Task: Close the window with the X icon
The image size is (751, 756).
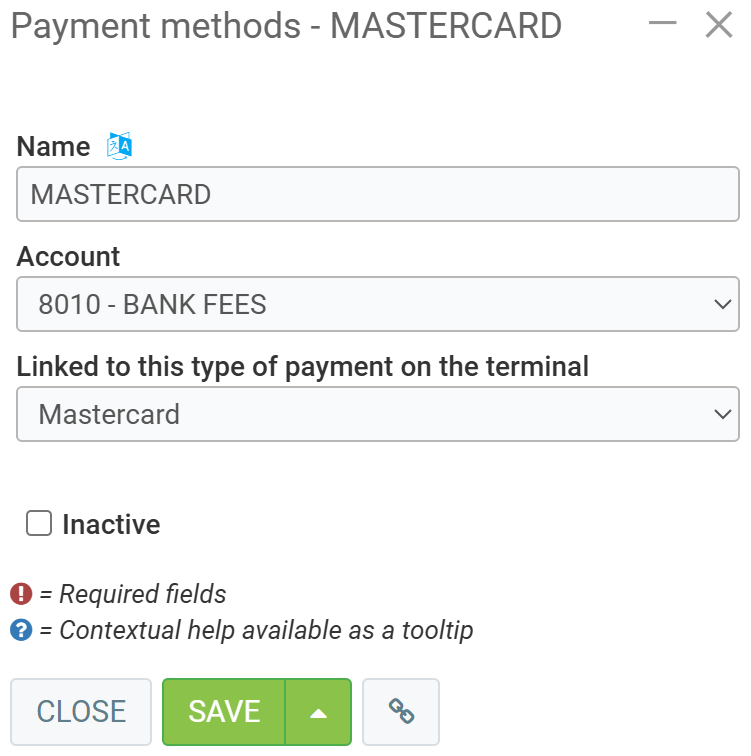Action: click(719, 25)
